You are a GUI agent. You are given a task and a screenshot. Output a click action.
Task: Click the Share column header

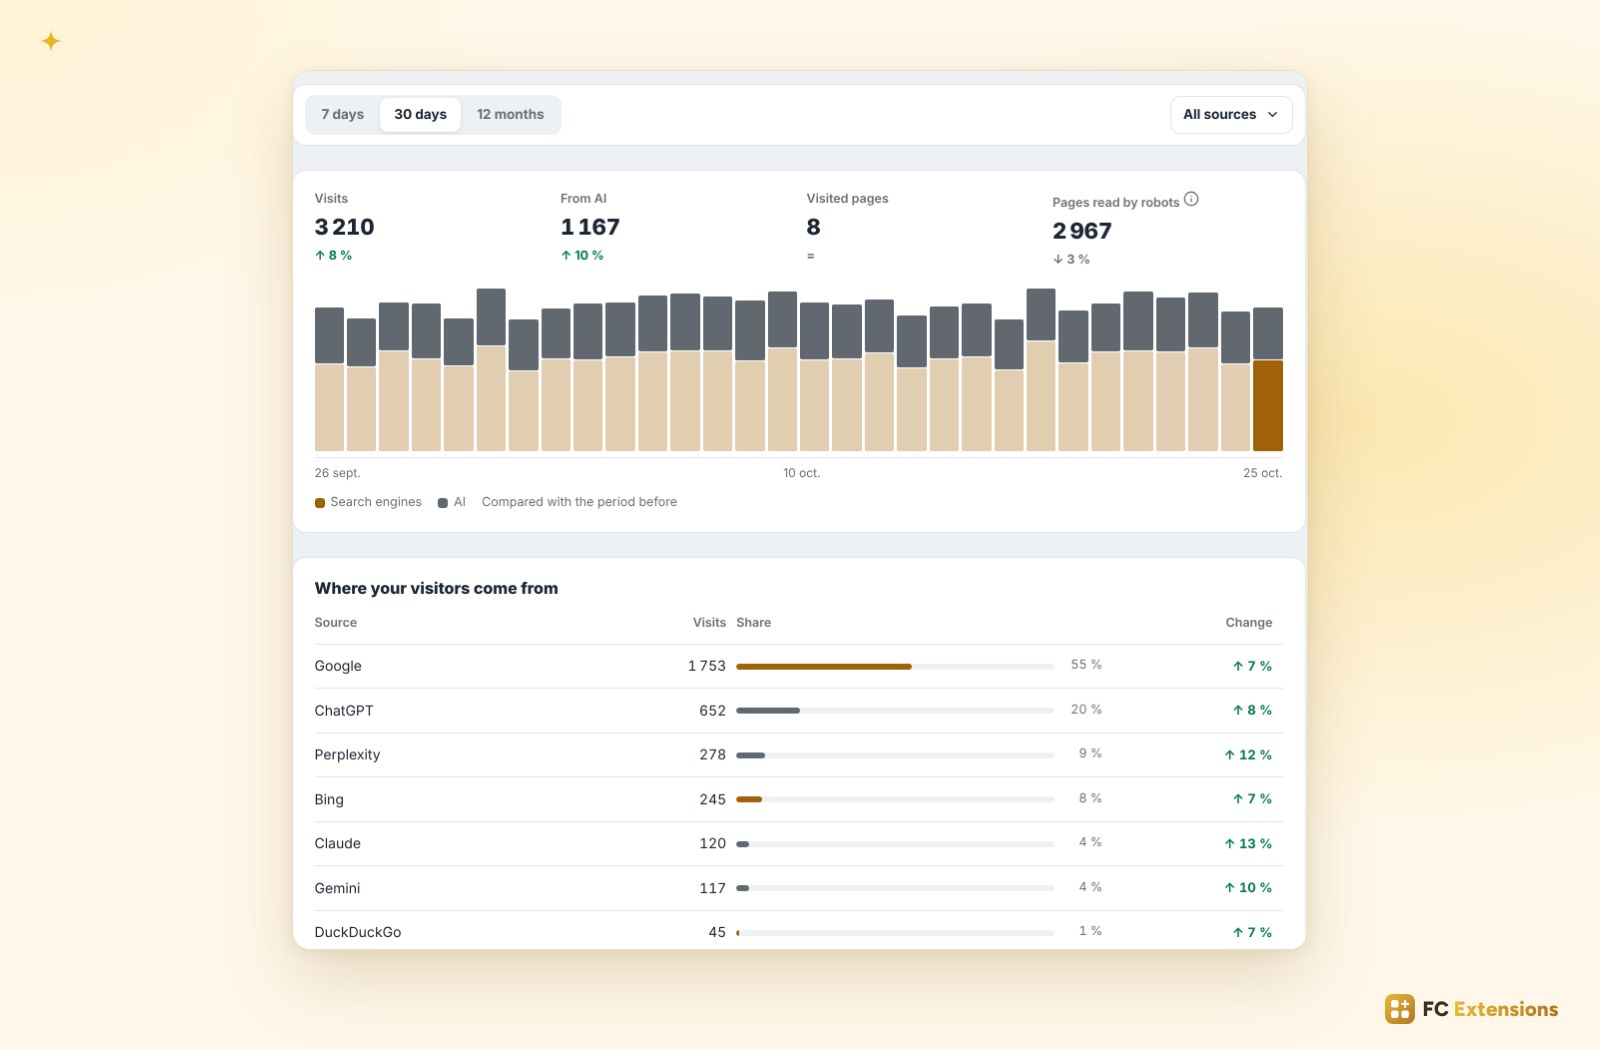click(x=754, y=622)
